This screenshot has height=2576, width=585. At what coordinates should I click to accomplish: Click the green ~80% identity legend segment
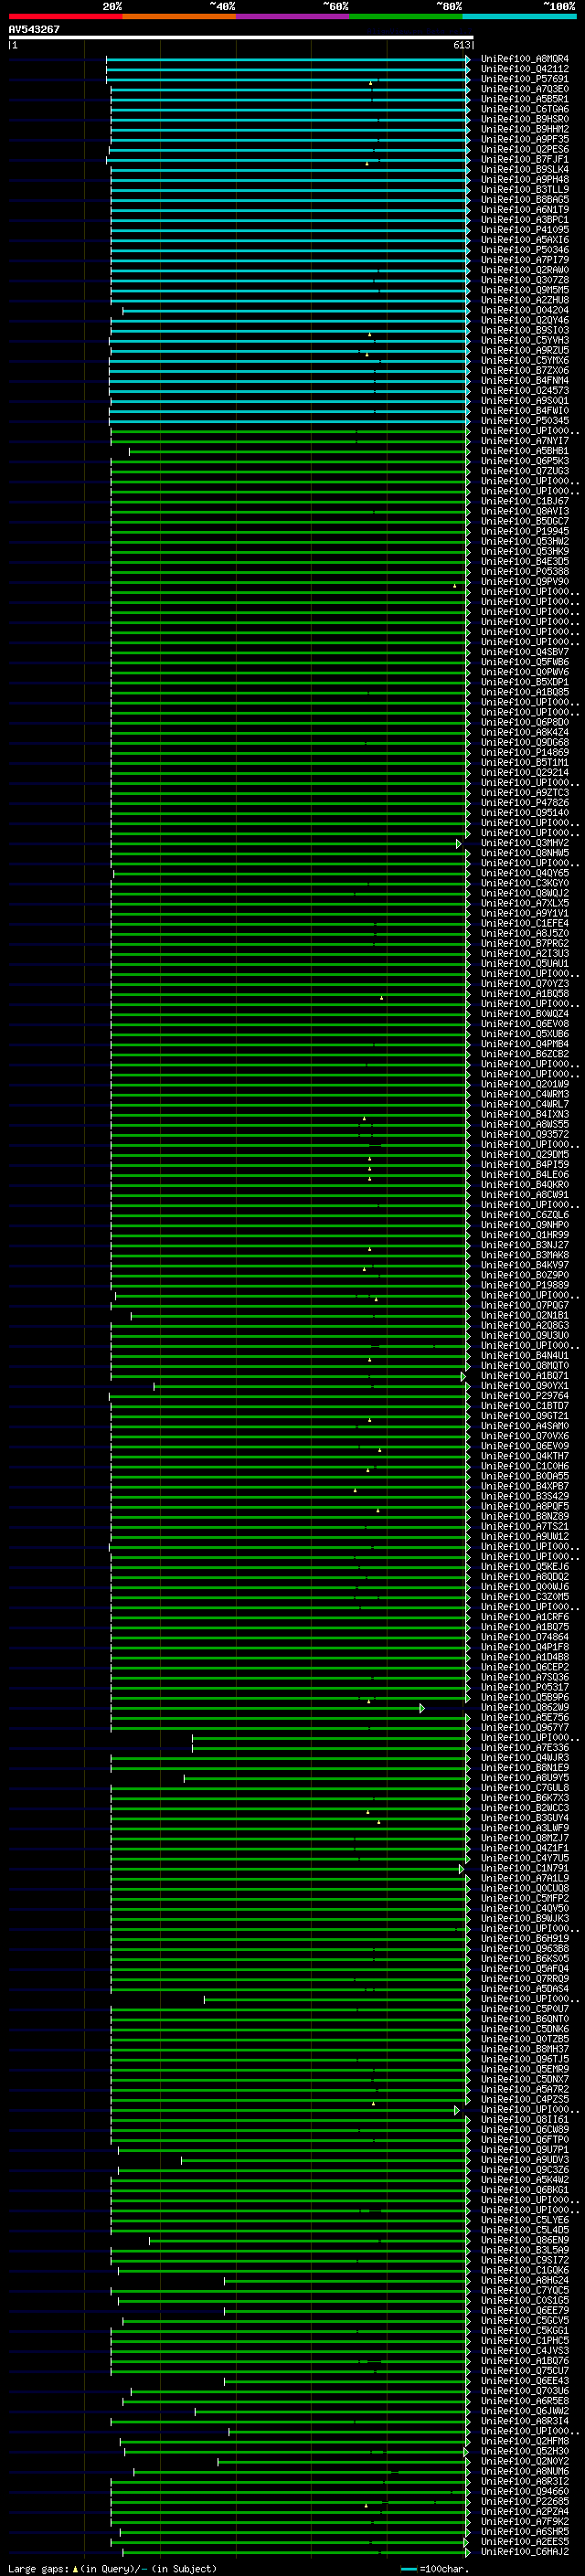[406, 16]
